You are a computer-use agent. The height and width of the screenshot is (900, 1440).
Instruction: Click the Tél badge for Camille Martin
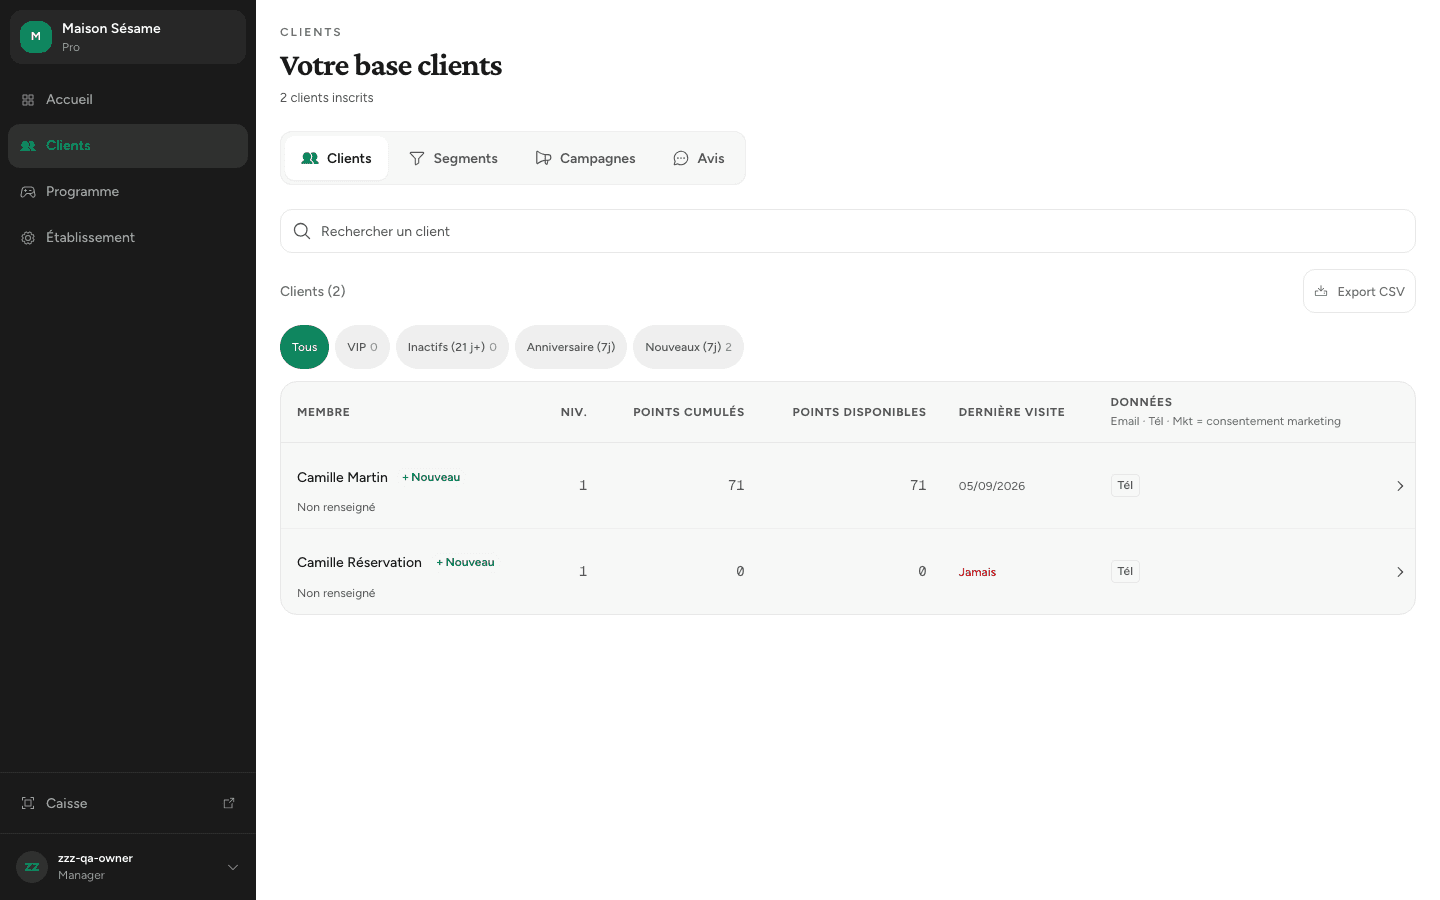click(x=1125, y=485)
